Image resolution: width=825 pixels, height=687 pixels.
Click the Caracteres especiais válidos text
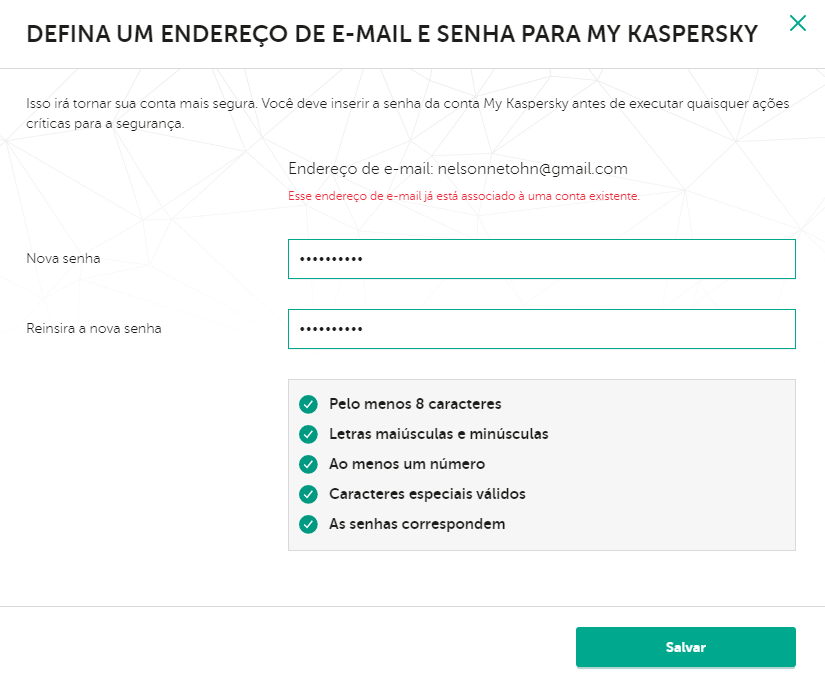click(x=427, y=494)
